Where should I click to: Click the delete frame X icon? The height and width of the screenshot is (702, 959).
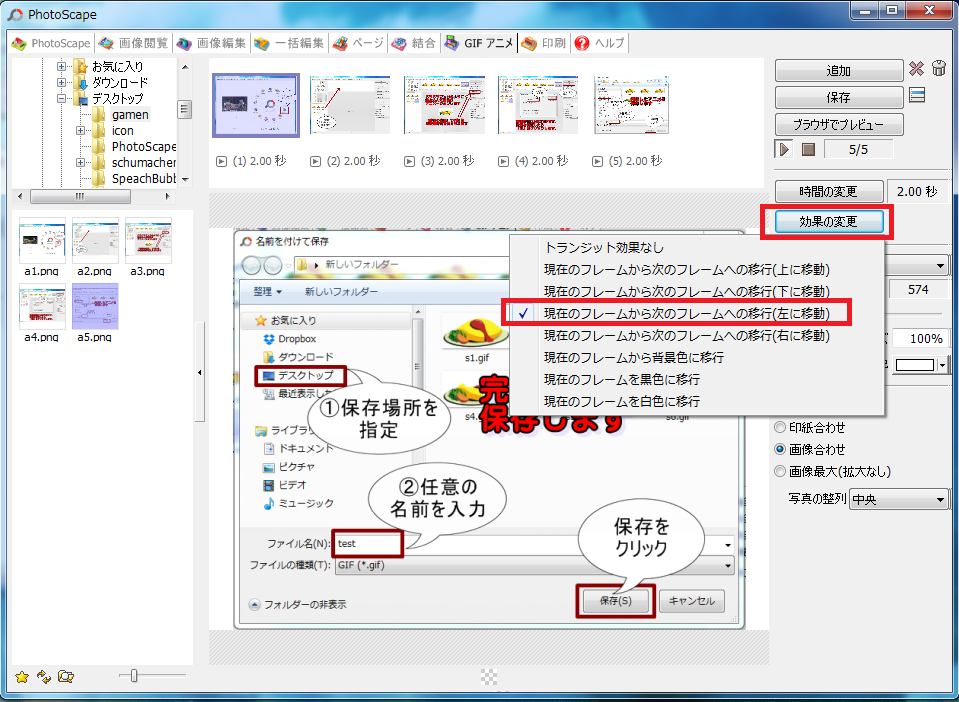click(916, 70)
